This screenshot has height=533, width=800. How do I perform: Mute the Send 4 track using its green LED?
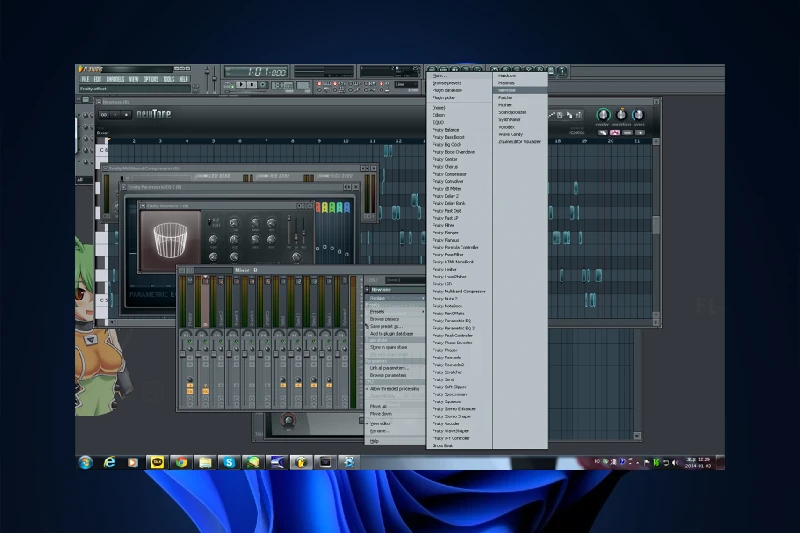pyautogui.click(x=328, y=341)
